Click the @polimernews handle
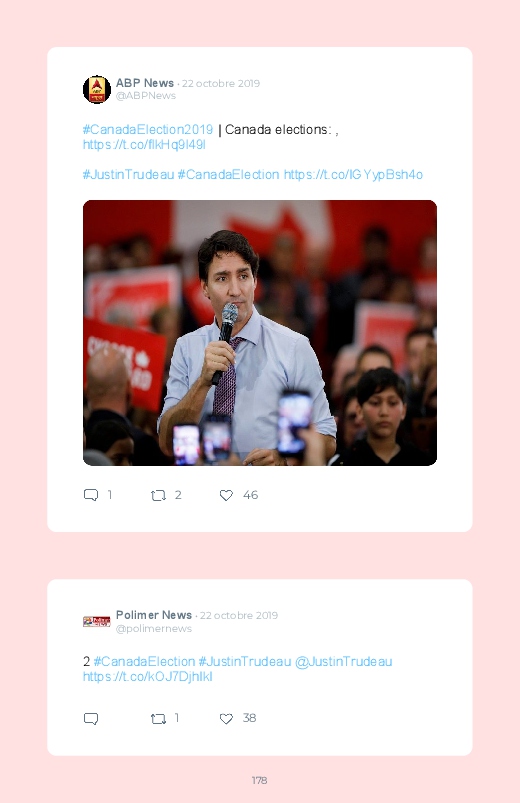The width and height of the screenshot is (520, 803). point(154,628)
